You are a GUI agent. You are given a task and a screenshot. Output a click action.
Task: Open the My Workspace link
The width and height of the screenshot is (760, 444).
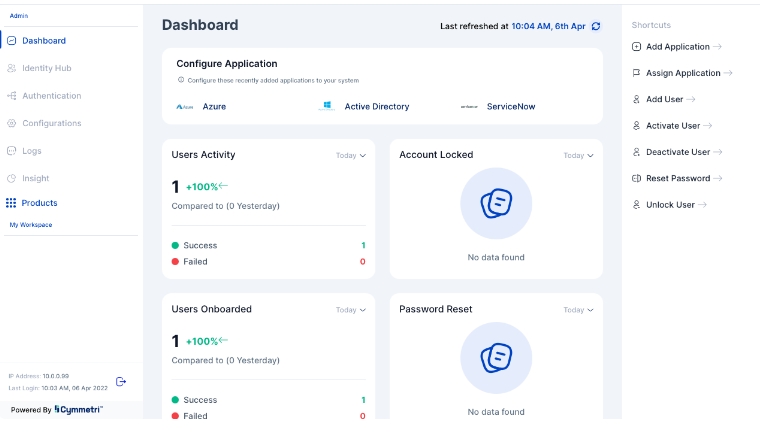(x=31, y=225)
